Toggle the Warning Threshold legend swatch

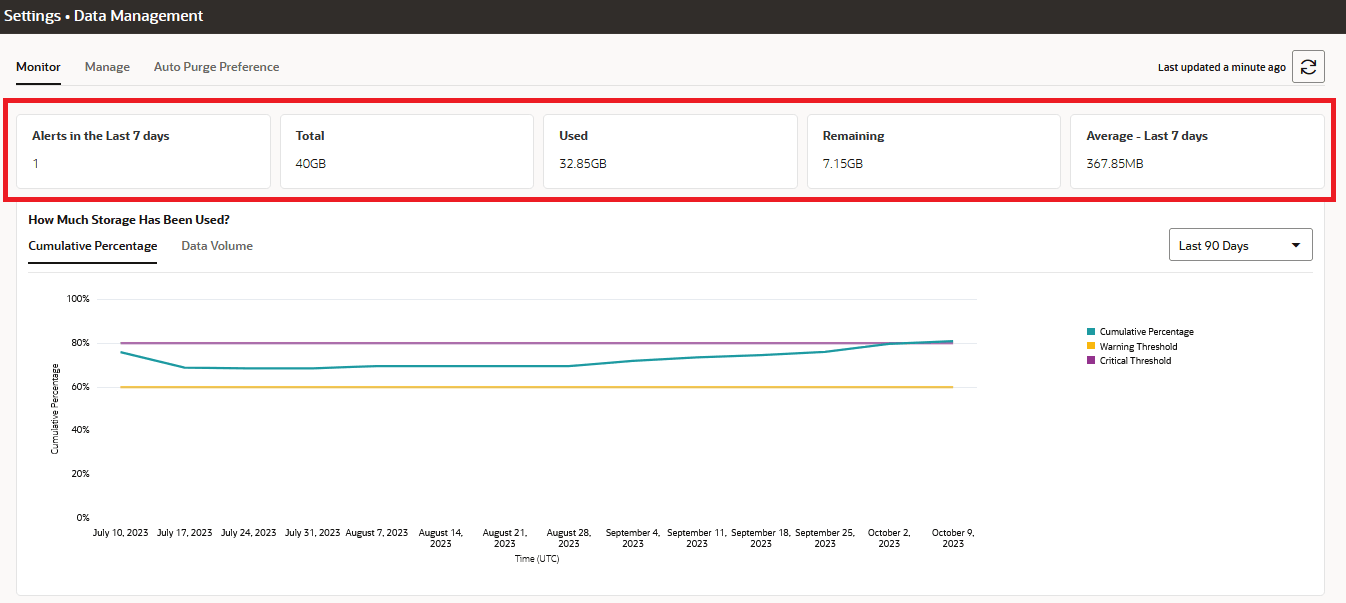click(1090, 347)
